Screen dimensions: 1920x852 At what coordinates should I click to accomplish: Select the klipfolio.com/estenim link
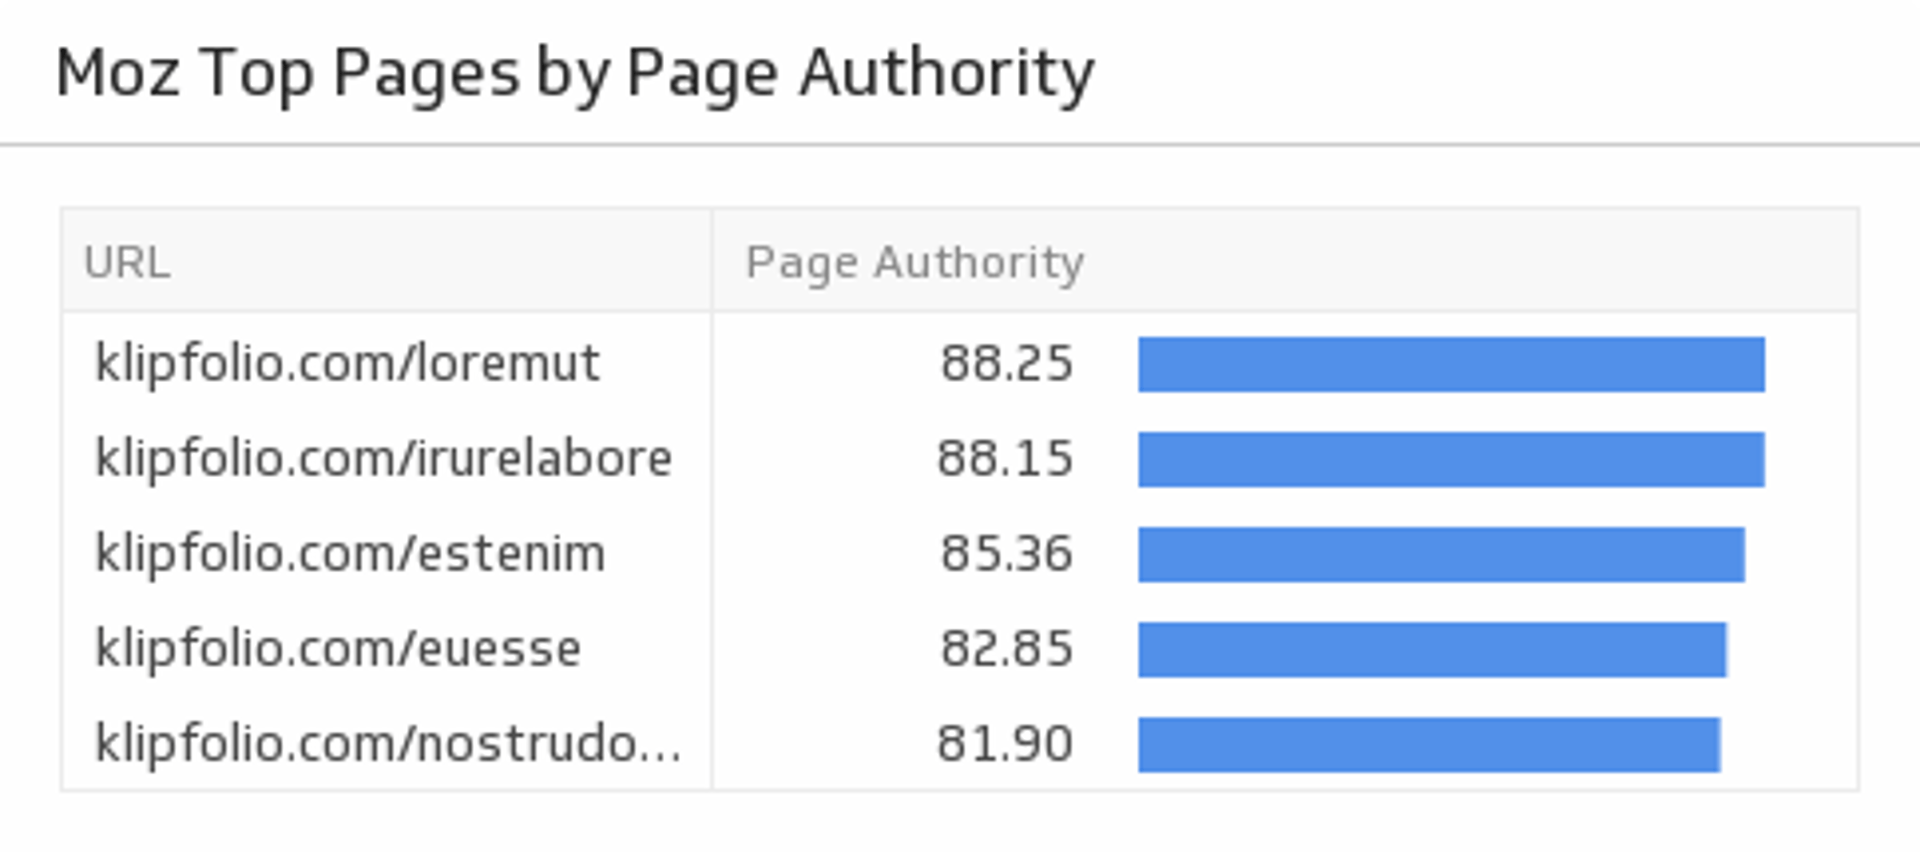tap(349, 553)
